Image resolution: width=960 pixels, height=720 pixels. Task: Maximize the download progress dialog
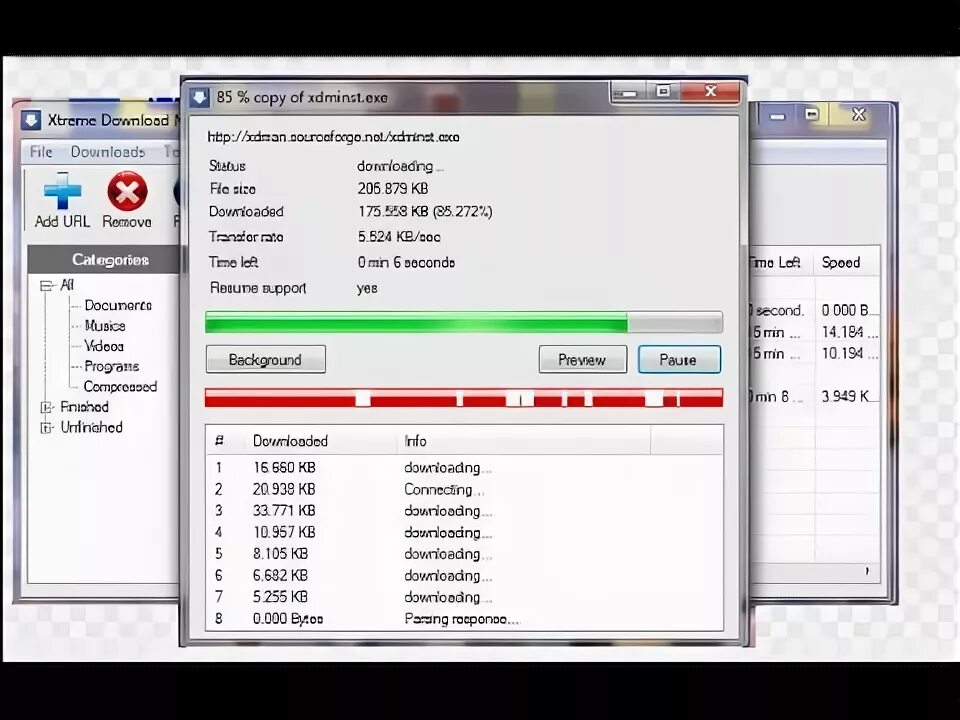point(663,92)
